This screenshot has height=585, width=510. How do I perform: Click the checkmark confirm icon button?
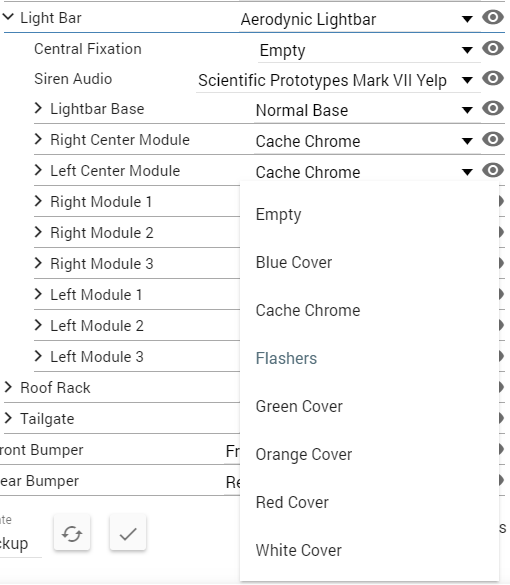click(128, 533)
